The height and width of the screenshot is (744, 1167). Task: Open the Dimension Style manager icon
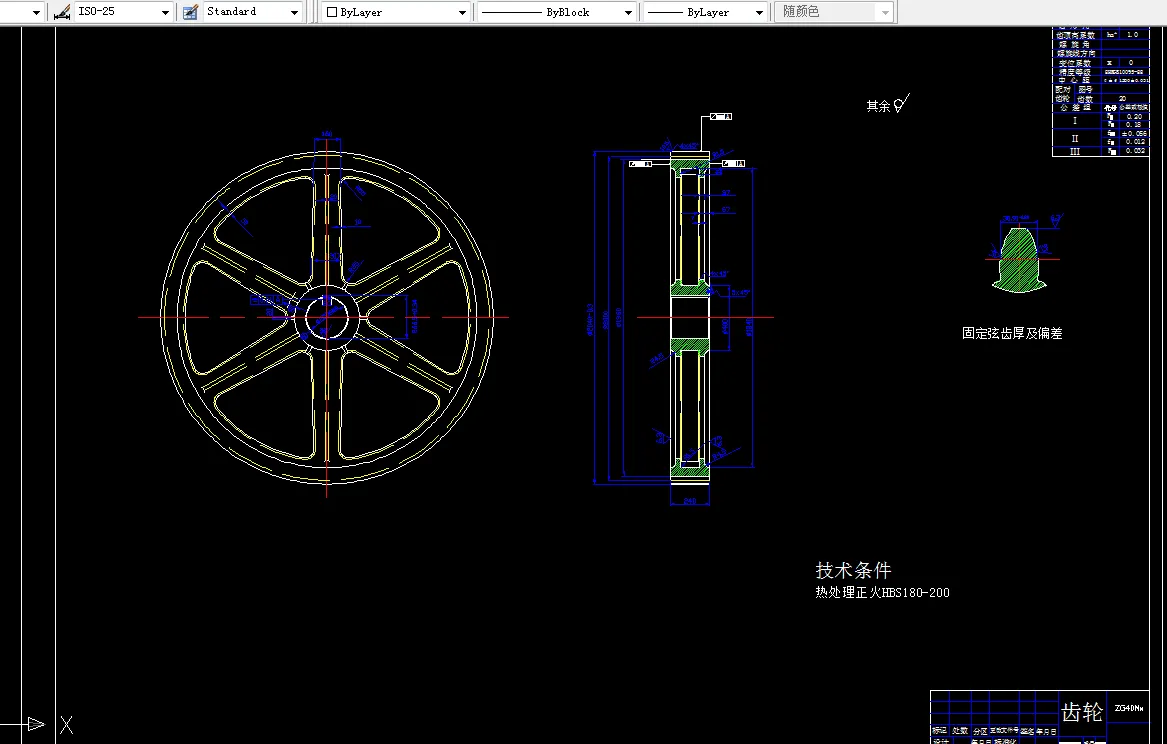(63, 12)
